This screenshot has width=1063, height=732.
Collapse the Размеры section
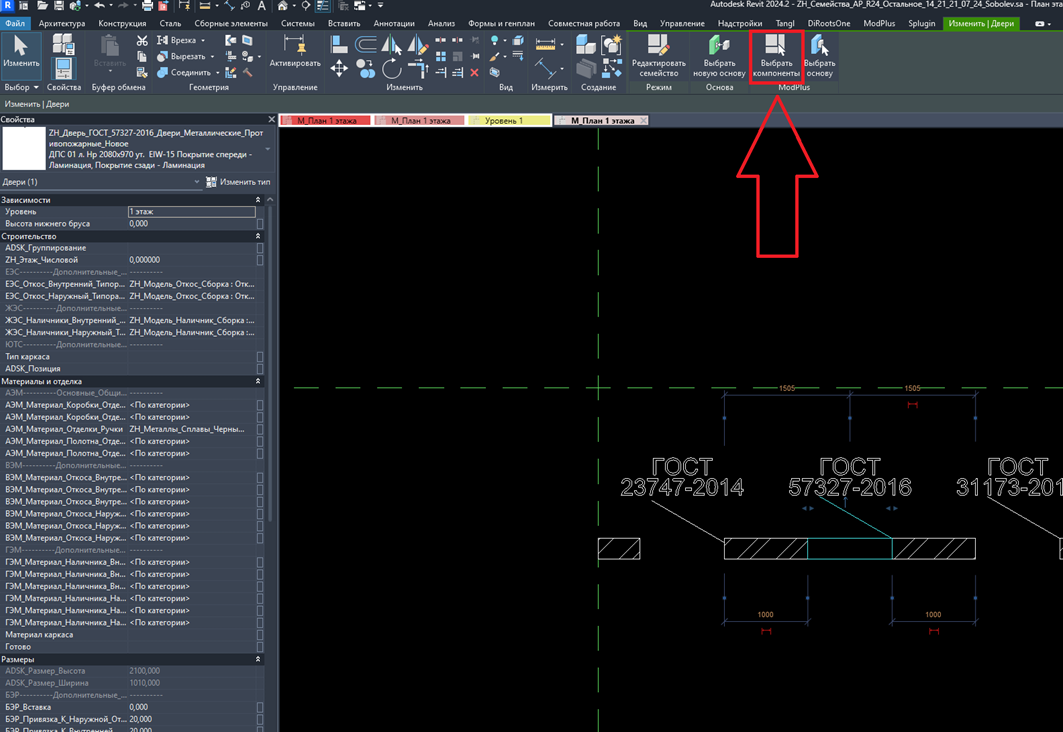pyautogui.click(x=258, y=659)
